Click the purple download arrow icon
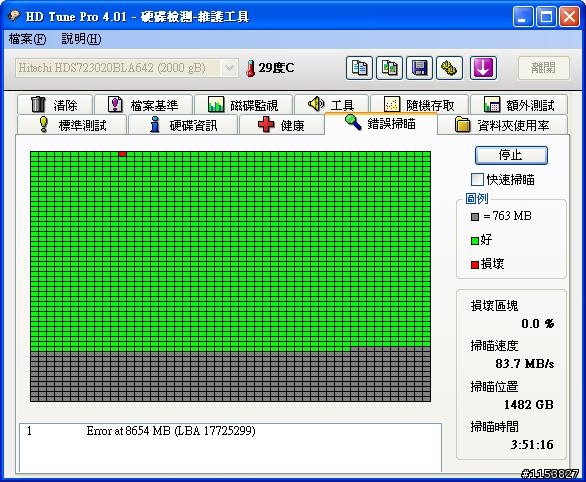This screenshot has height=482, width=586. click(x=483, y=68)
